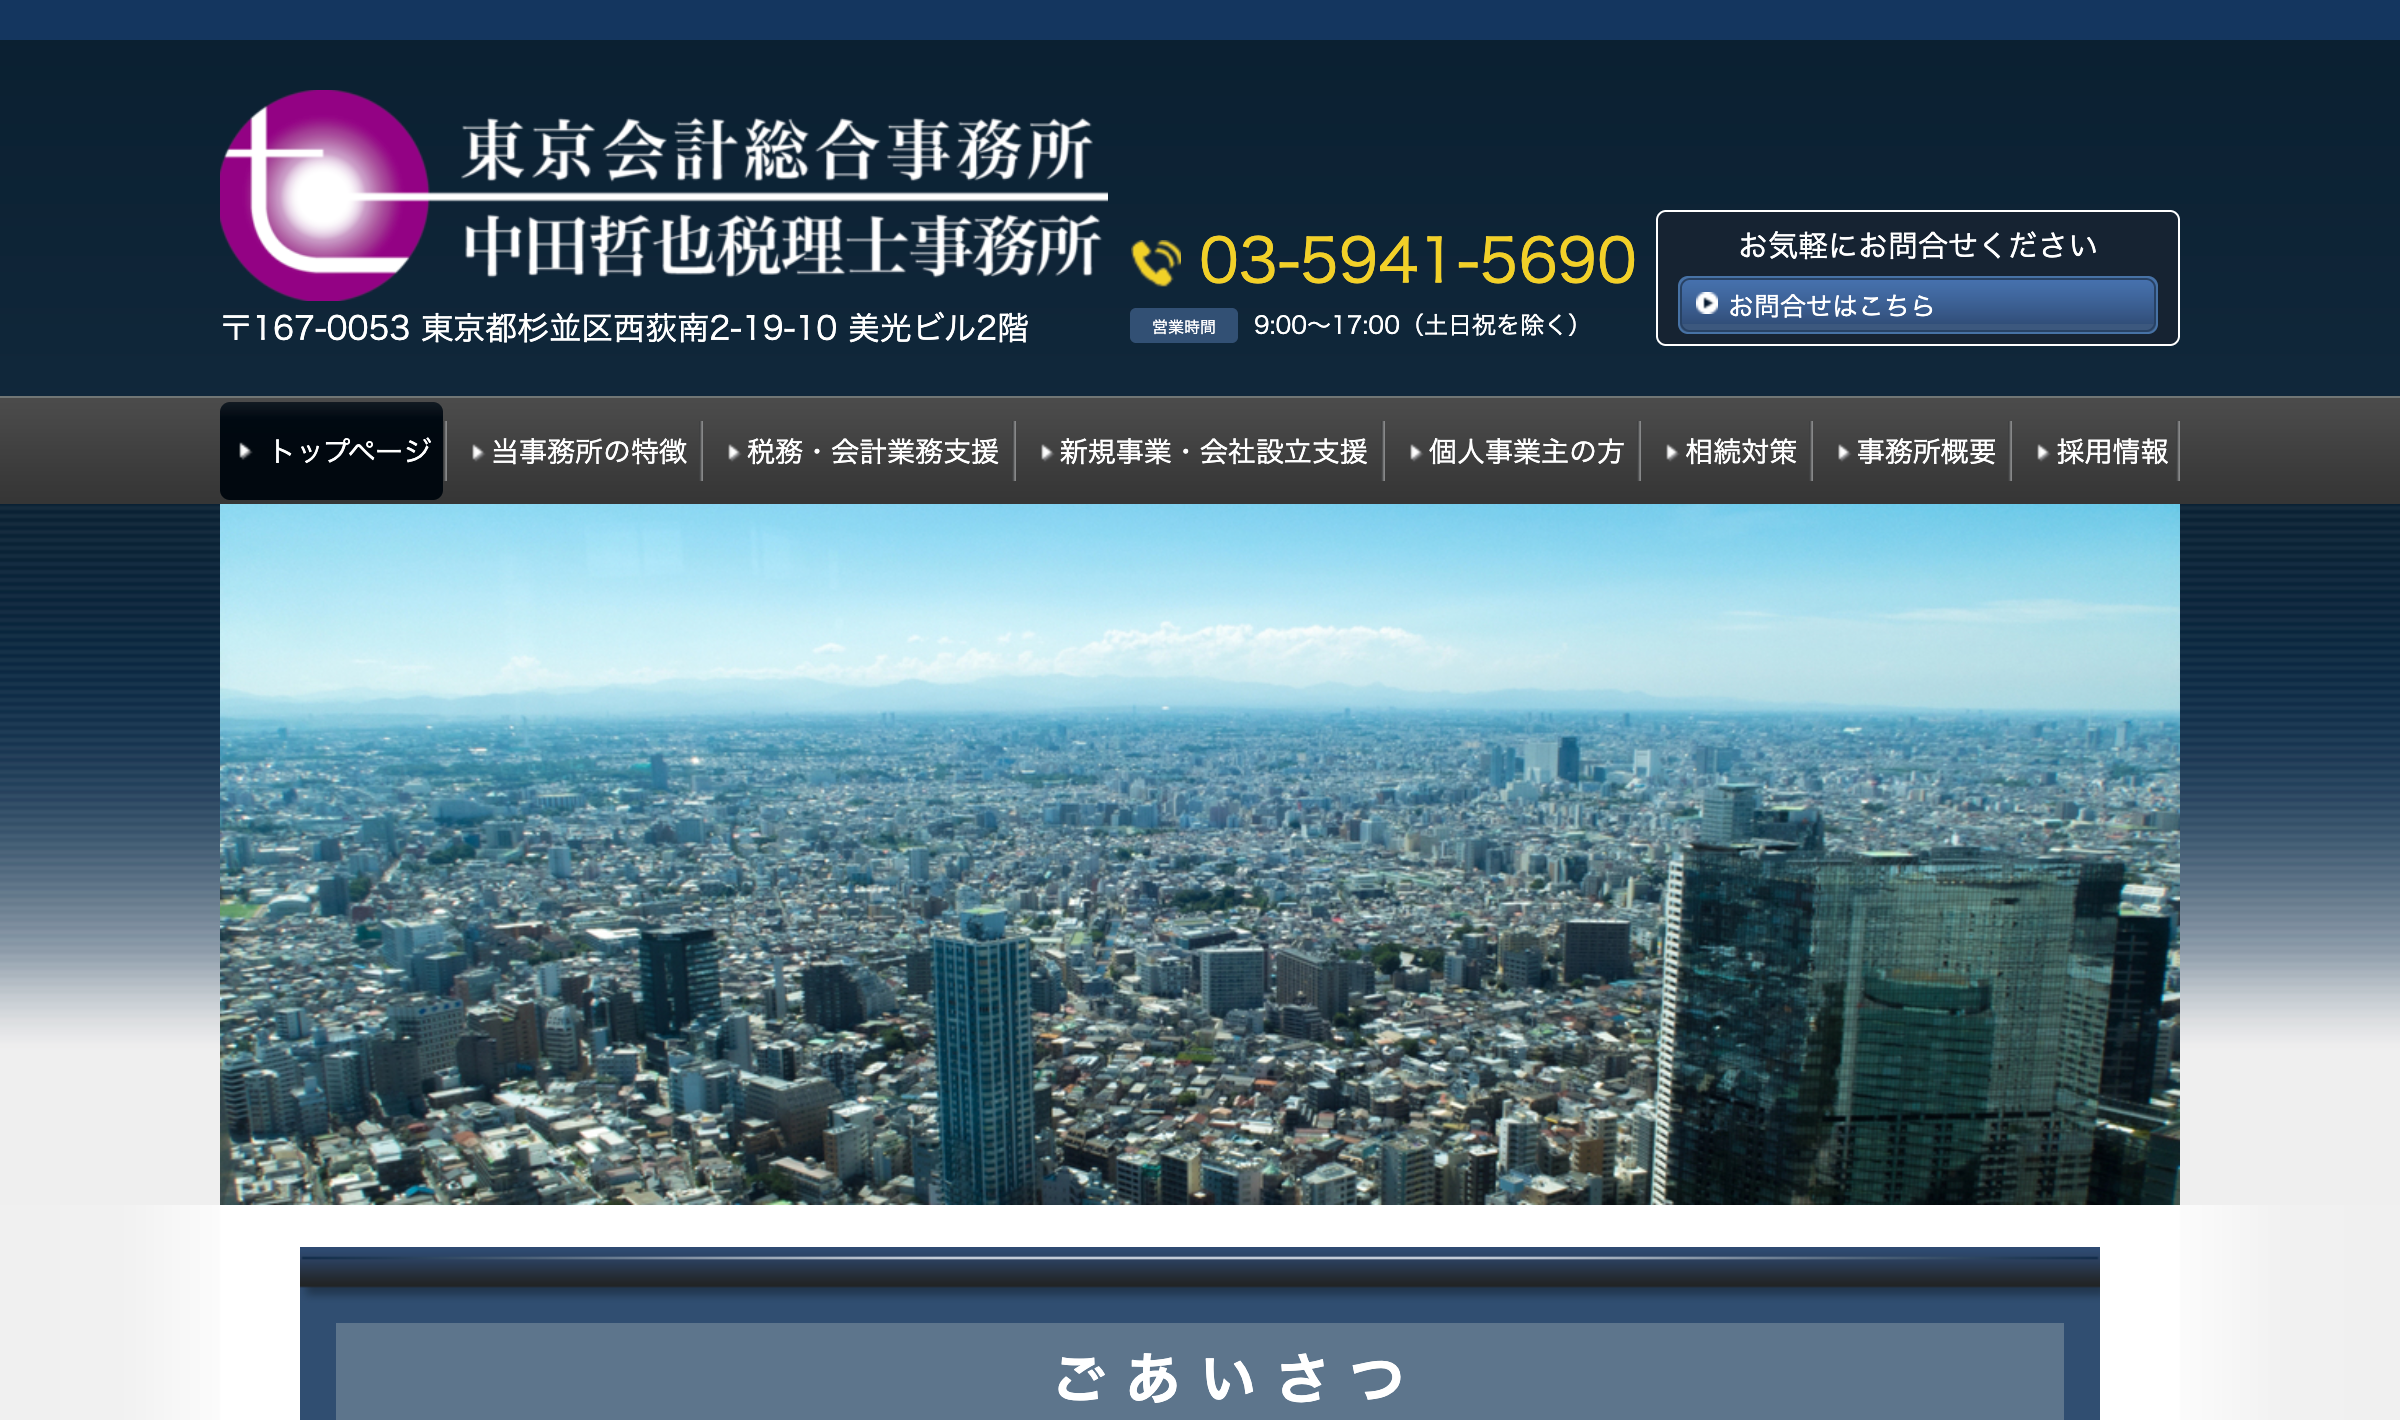Open 税務・会計業務支援 menu item
The image size is (2400, 1420).
[872, 452]
